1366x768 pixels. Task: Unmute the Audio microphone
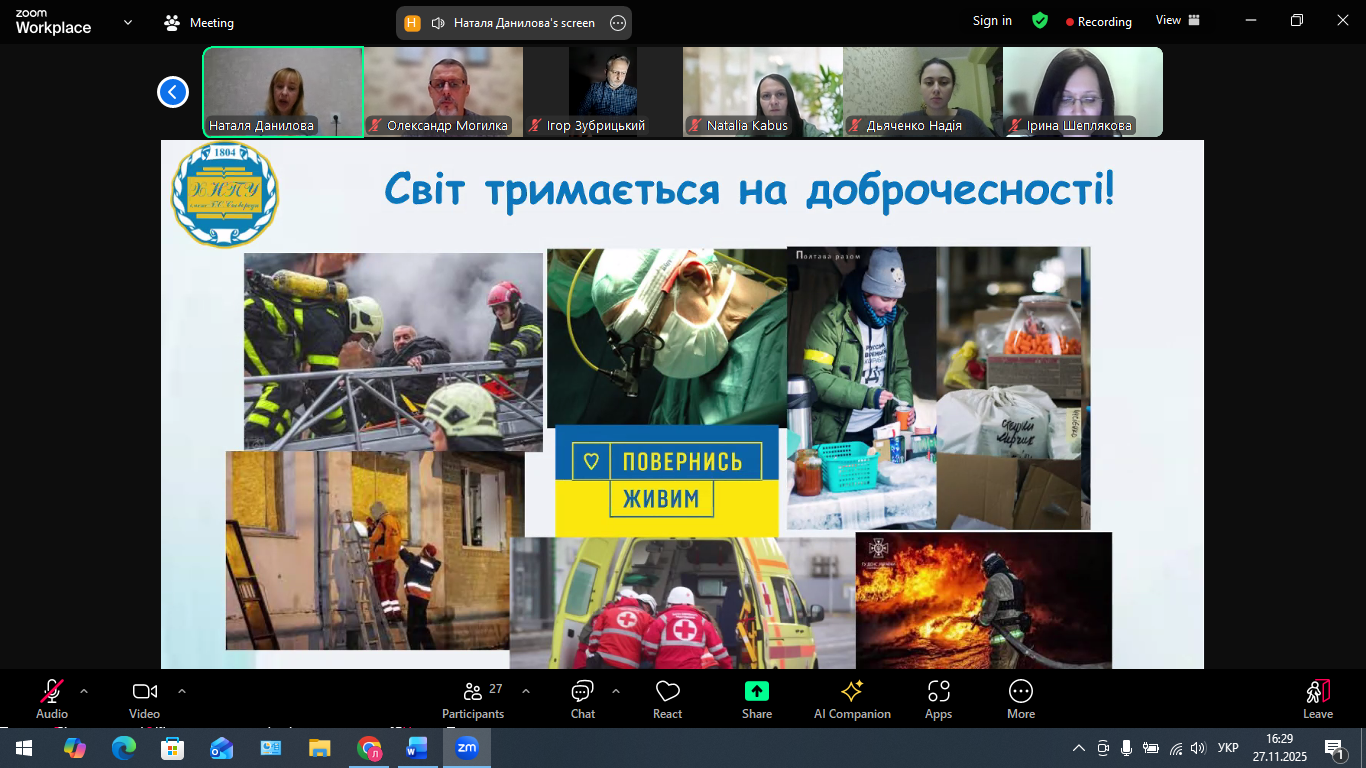pos(52,698)
